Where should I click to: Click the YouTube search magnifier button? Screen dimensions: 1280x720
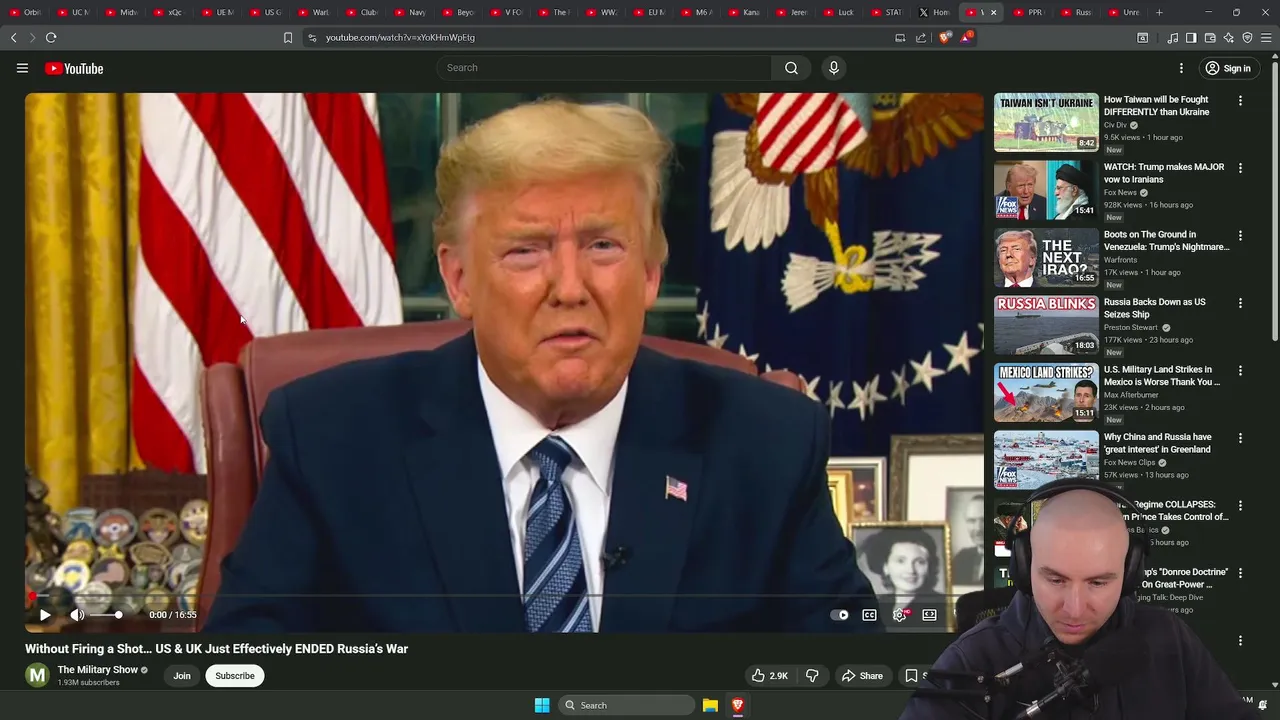(x=791, y=68)
